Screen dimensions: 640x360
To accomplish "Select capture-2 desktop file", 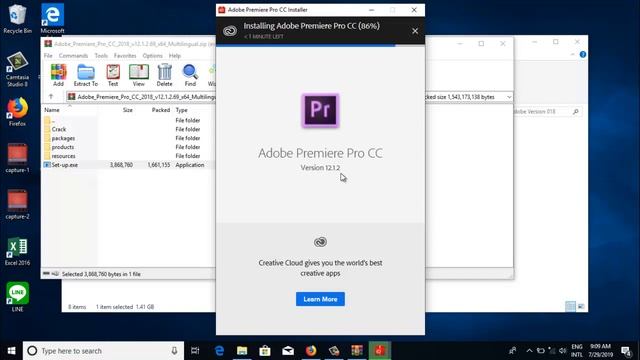I will (17, 205).
